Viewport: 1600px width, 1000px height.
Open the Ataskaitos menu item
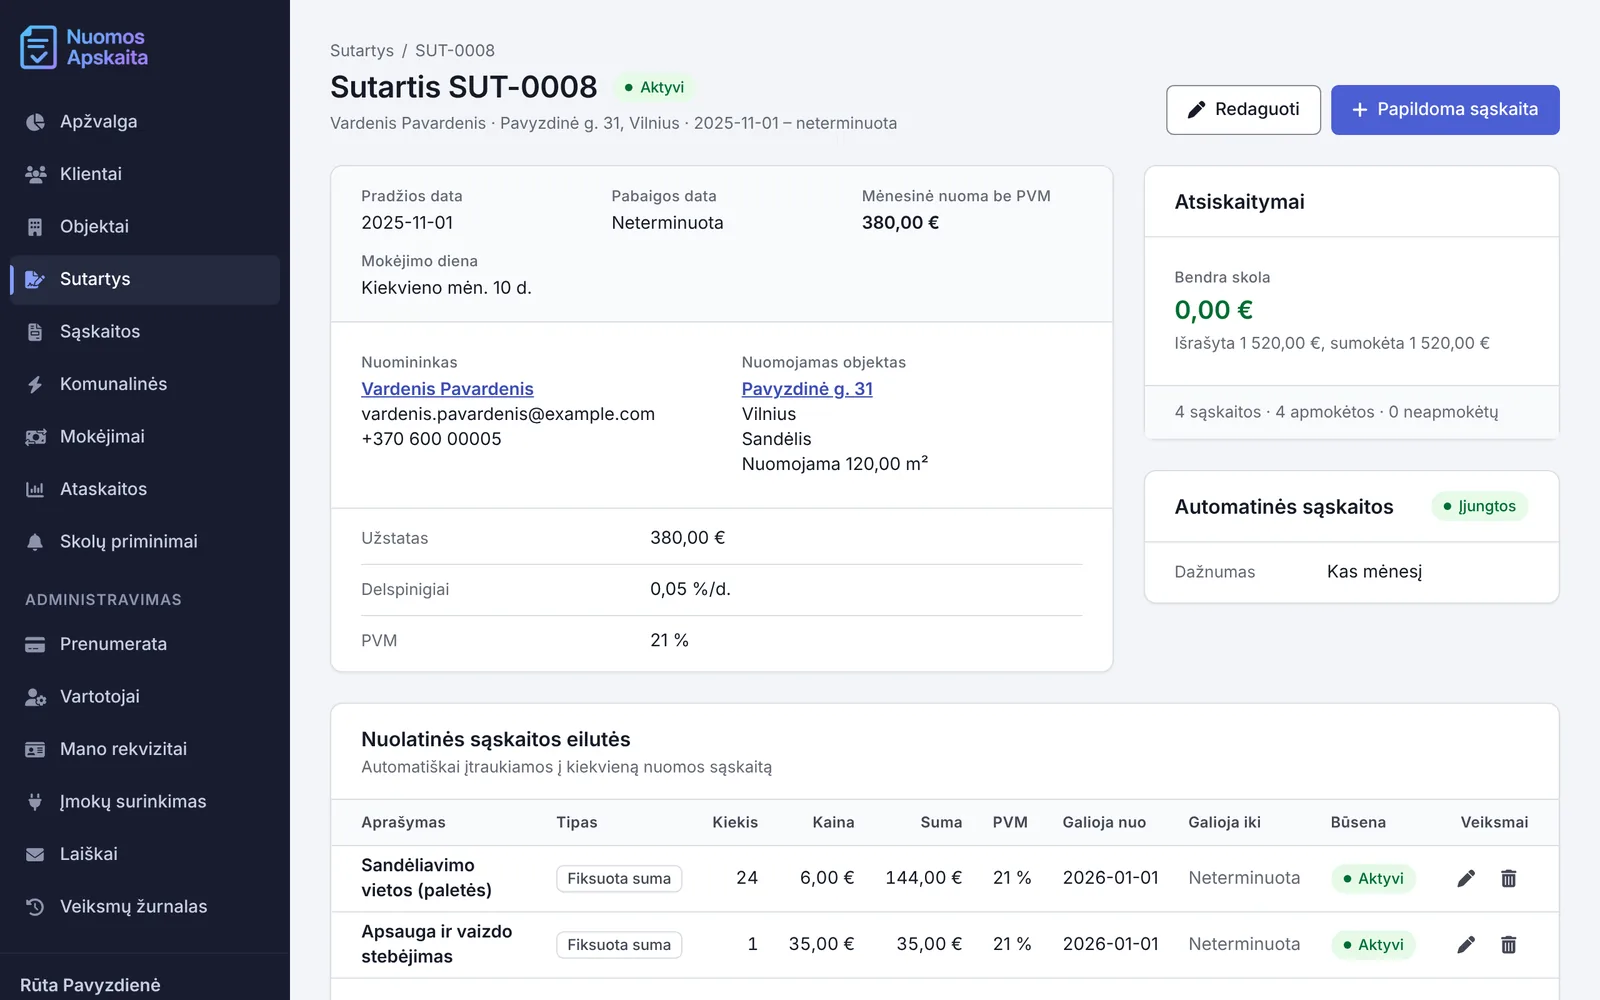(x=145, y=489)
